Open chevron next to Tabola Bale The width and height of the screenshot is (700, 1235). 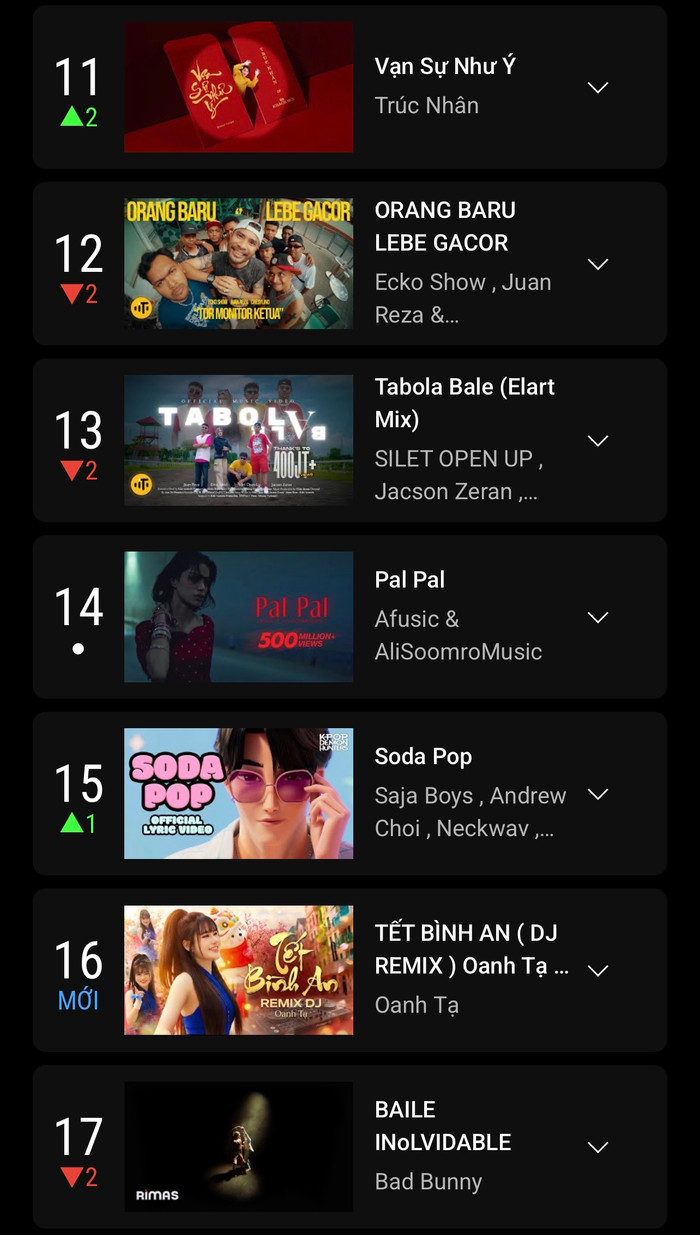[598, 441]
